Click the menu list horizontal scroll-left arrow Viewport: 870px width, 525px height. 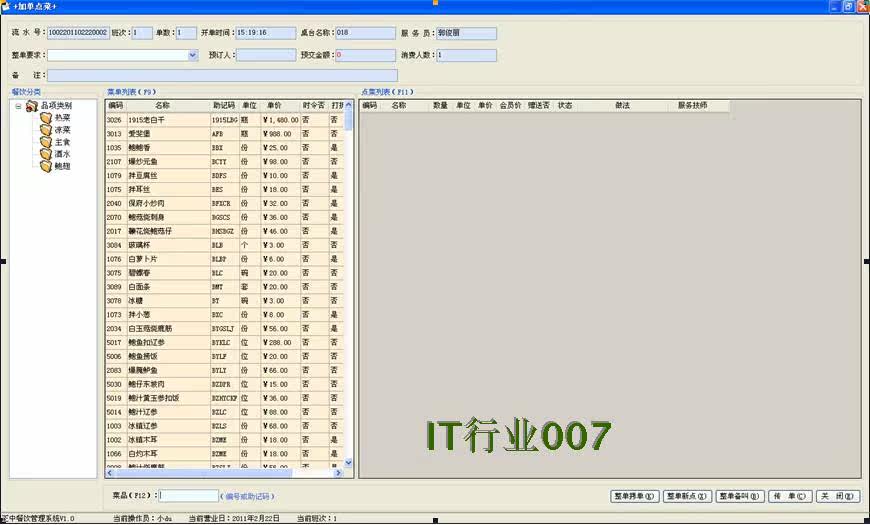(x=109, y=473)
